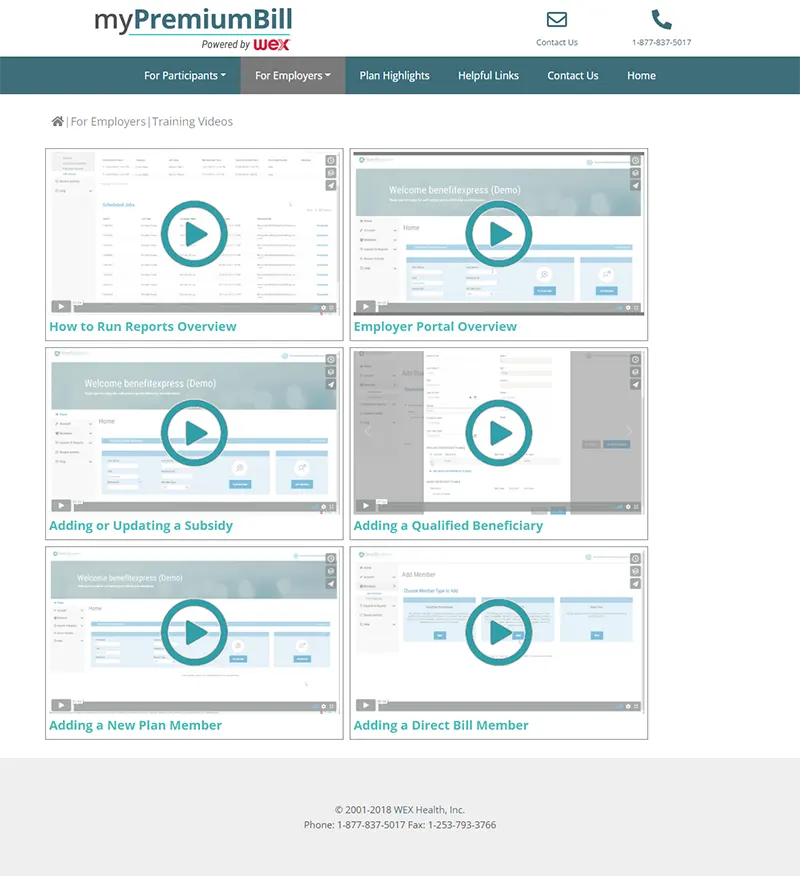
Task: Click the Watch Later clock icon on the reports video
Action: click(x=331, y=160)
